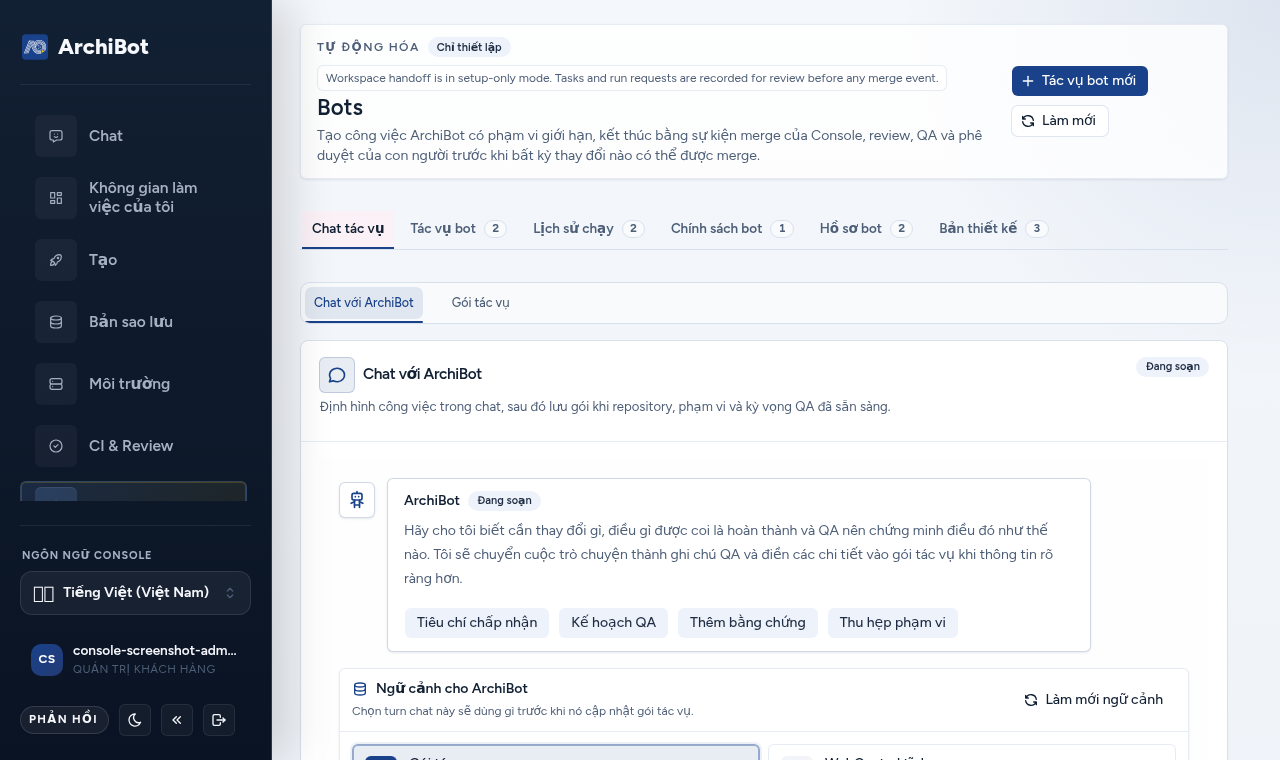Click the Thêm bằng chứng suggestion chip
This screenshot has width=1280, height=760.
click(x=748, y=623)
